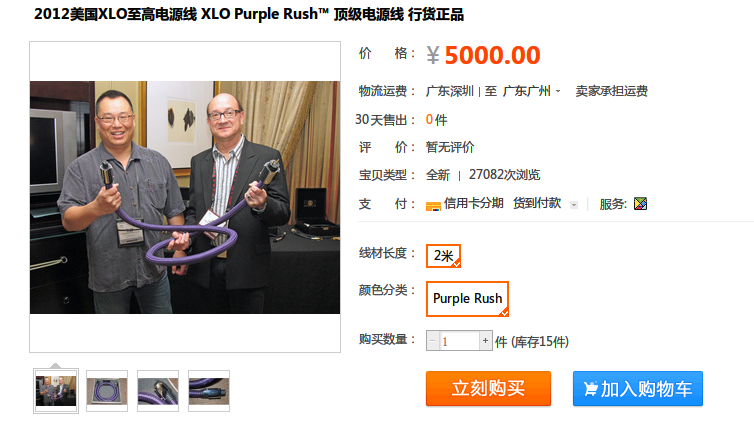Select fourth thumbnail of cable connector

click(x=209, y=391)
